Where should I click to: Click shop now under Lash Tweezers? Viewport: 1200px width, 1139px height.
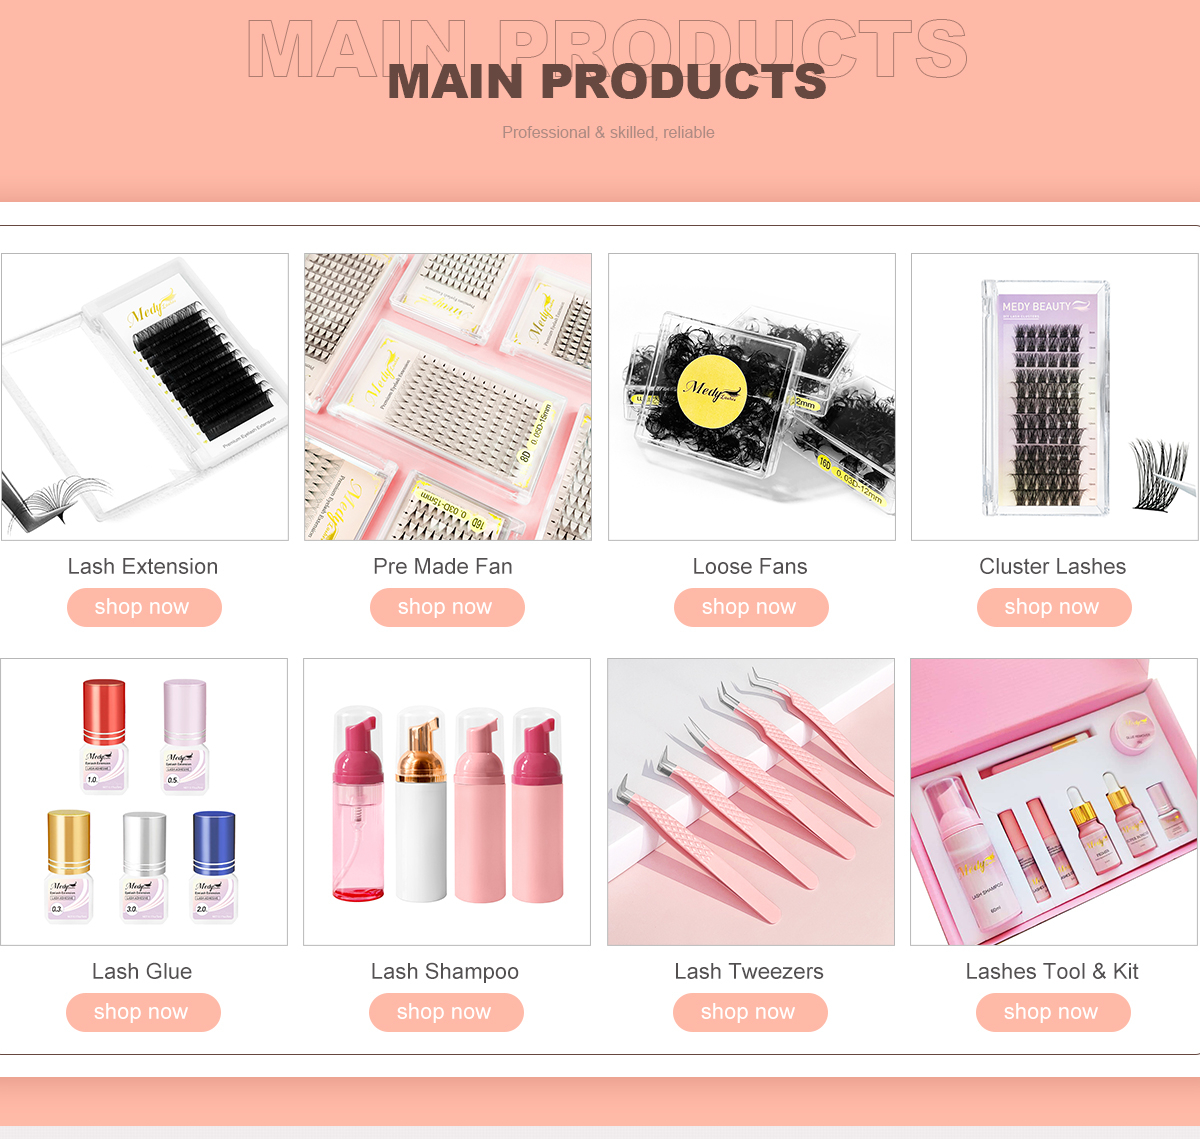tap(750, 1012)
